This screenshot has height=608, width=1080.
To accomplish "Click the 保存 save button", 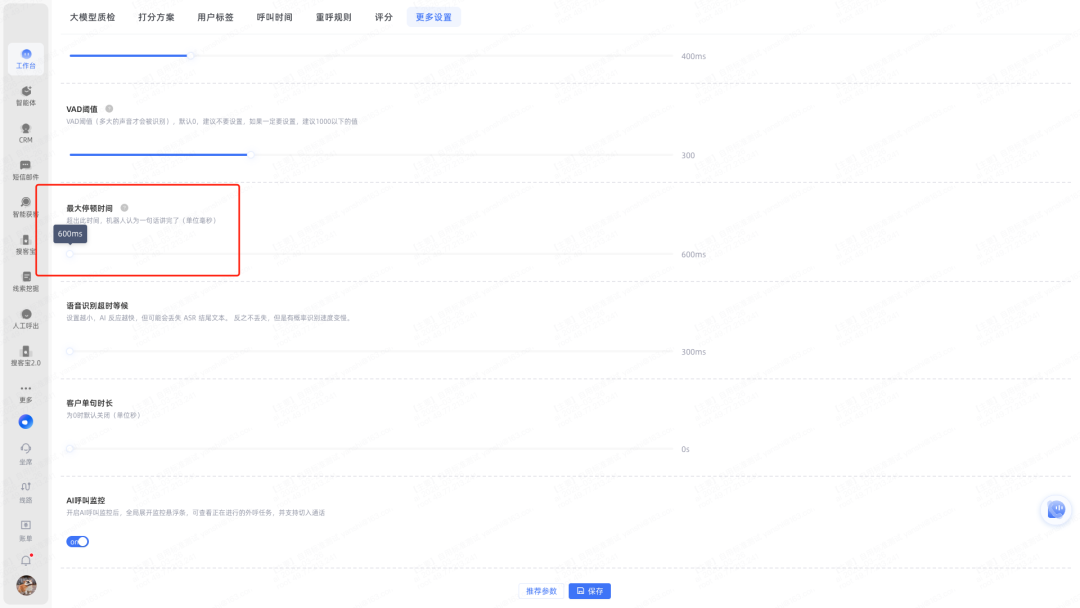I will coord(590,591).
